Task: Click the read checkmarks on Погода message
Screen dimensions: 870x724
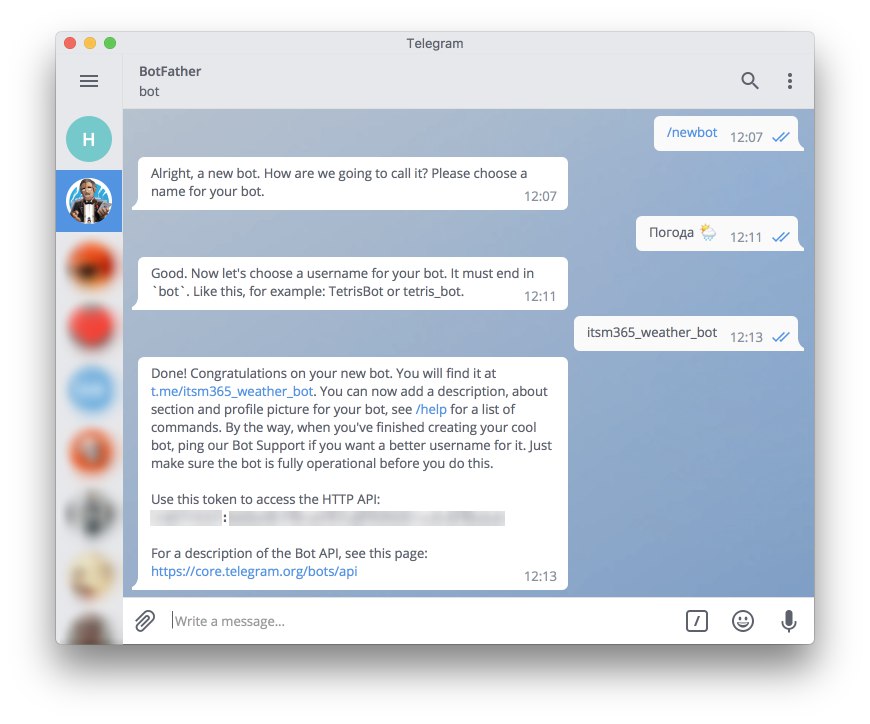Action: [x=781, y=237]
